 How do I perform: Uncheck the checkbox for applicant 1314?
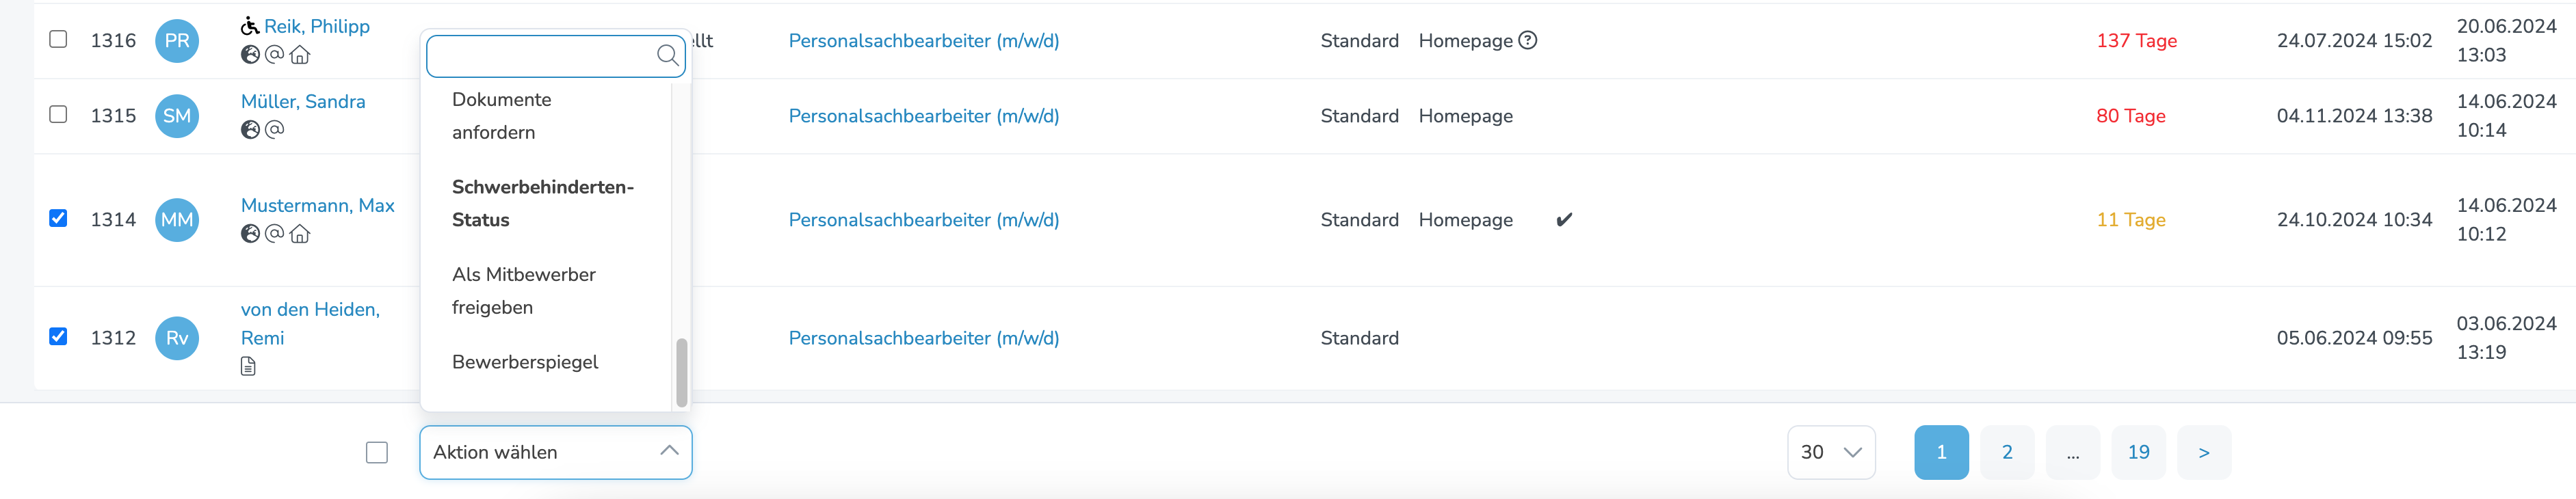(58, 218)
